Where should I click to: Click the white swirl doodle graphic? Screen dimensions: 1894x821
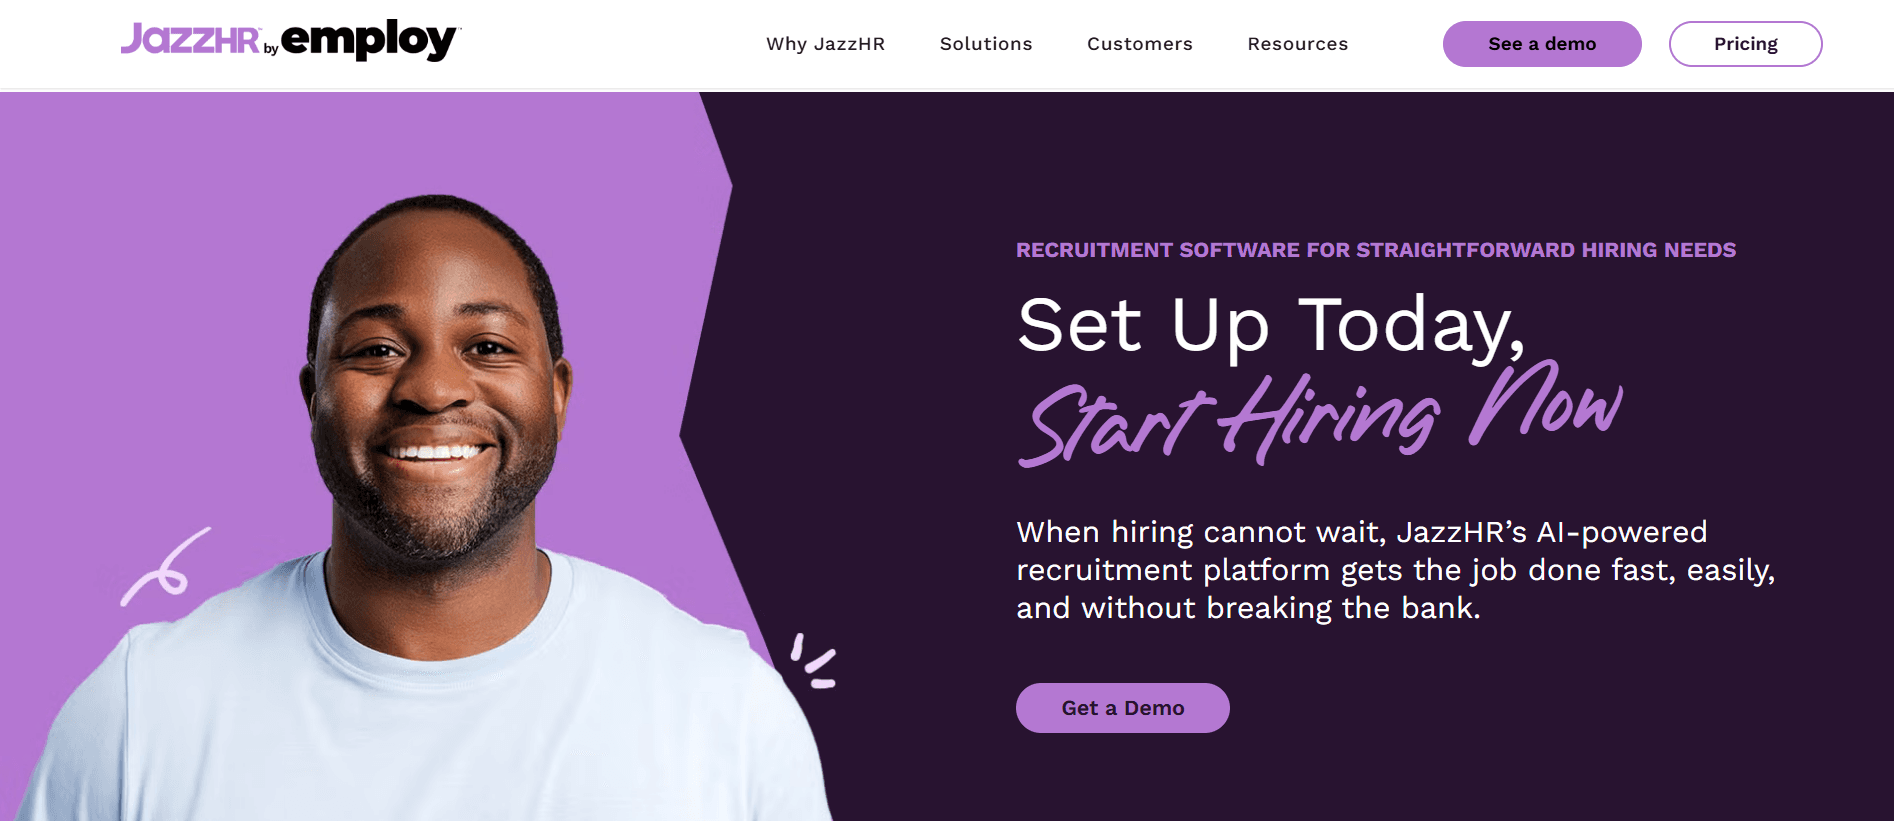[x=165, y=567]
